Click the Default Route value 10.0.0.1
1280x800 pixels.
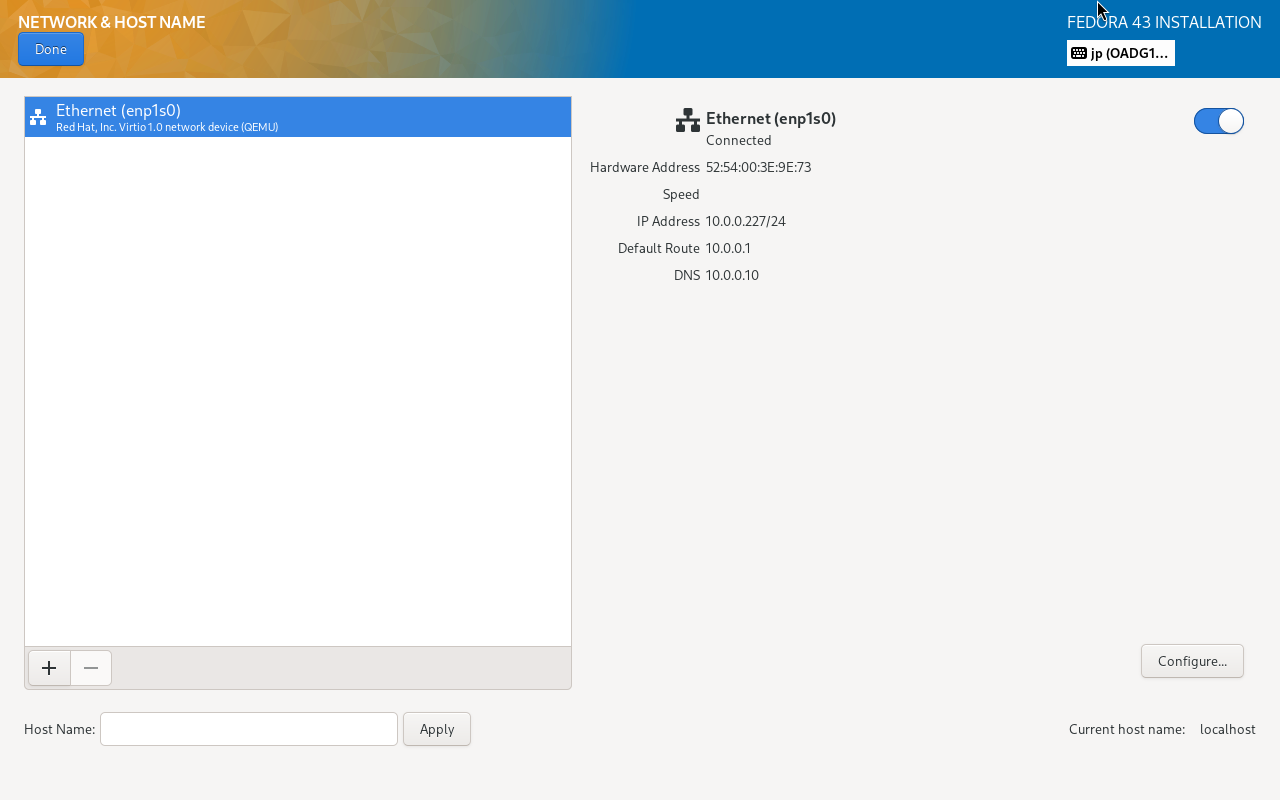click(x=728, y=248)
